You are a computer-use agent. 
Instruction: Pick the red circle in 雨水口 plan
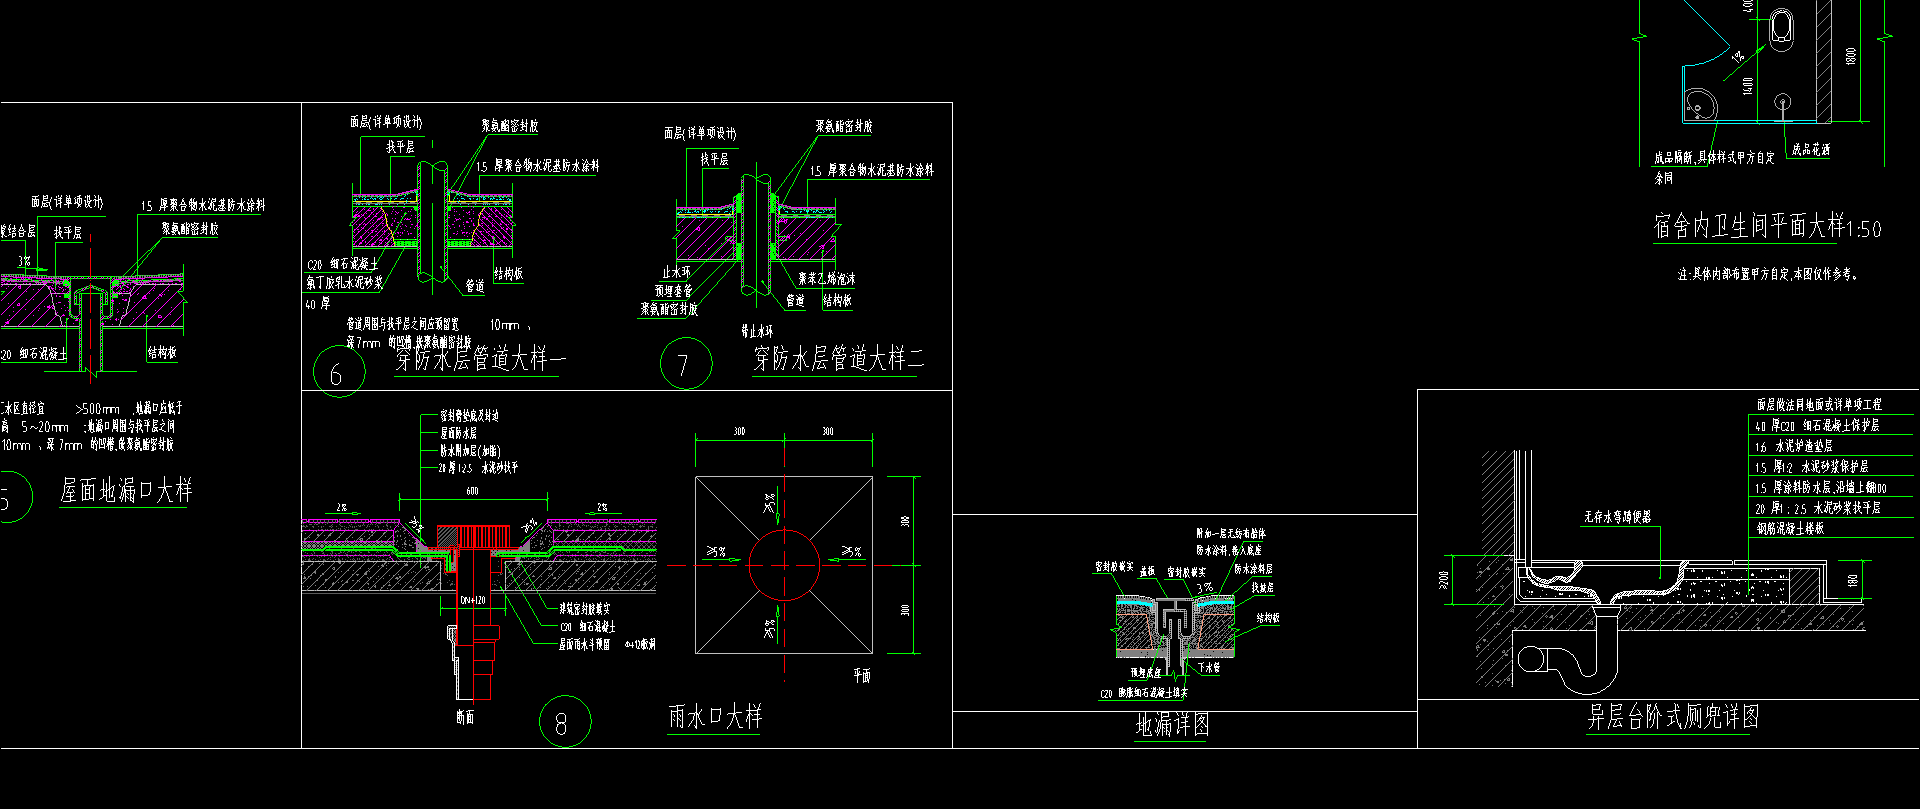point(784,565)
